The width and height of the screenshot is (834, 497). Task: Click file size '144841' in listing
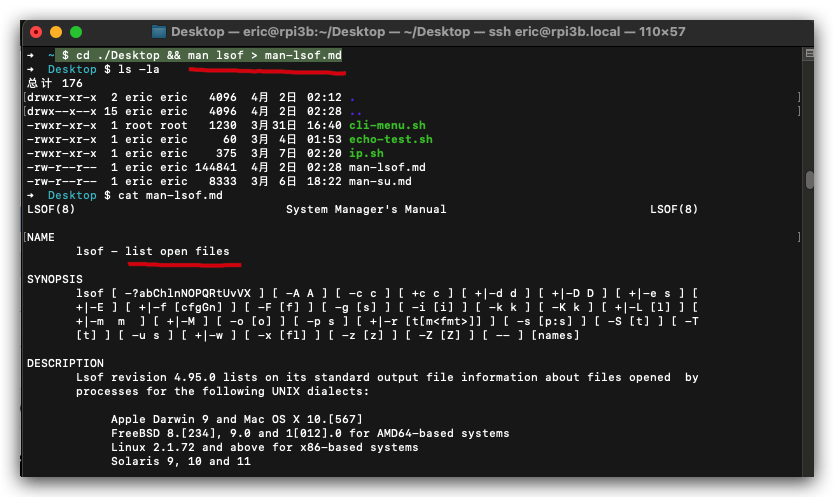[215, 167]
